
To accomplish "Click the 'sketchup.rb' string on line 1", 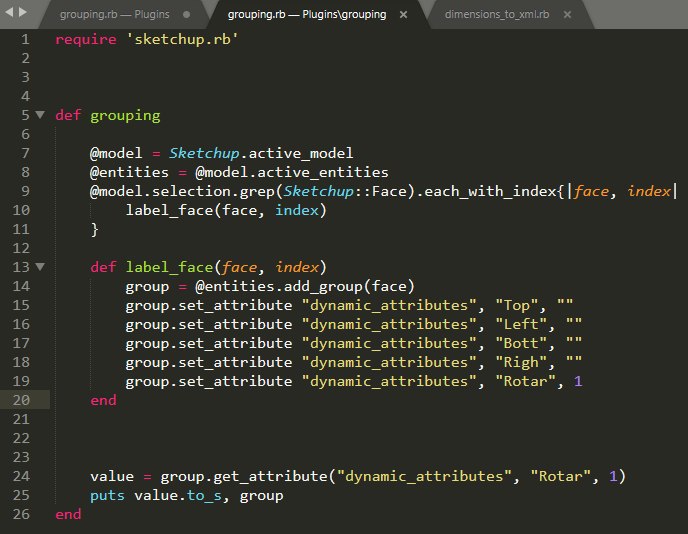I will 182,39.
